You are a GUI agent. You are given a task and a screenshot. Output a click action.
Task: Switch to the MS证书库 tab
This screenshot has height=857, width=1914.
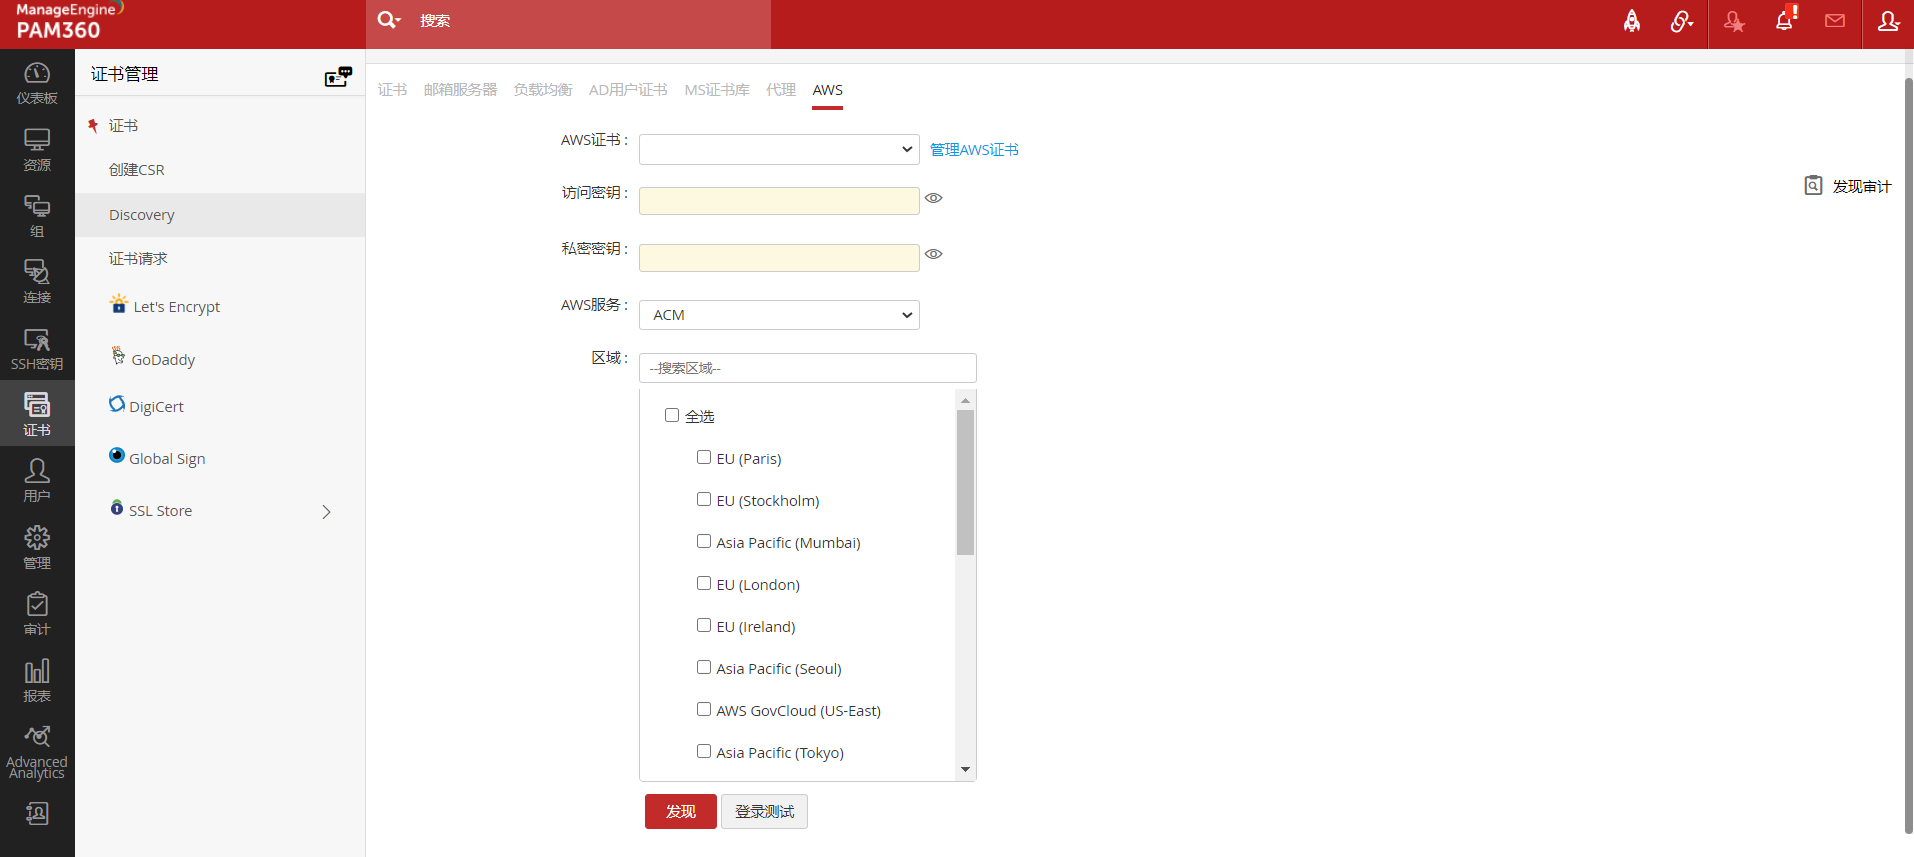(x=717, y=90)
